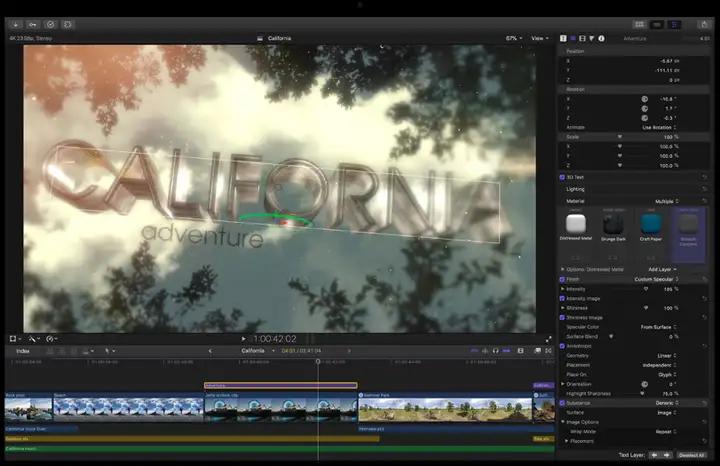This screenshot has width=720, height=466.
Task: Go to next text layer arrow
Action: (x=666, y=455)
